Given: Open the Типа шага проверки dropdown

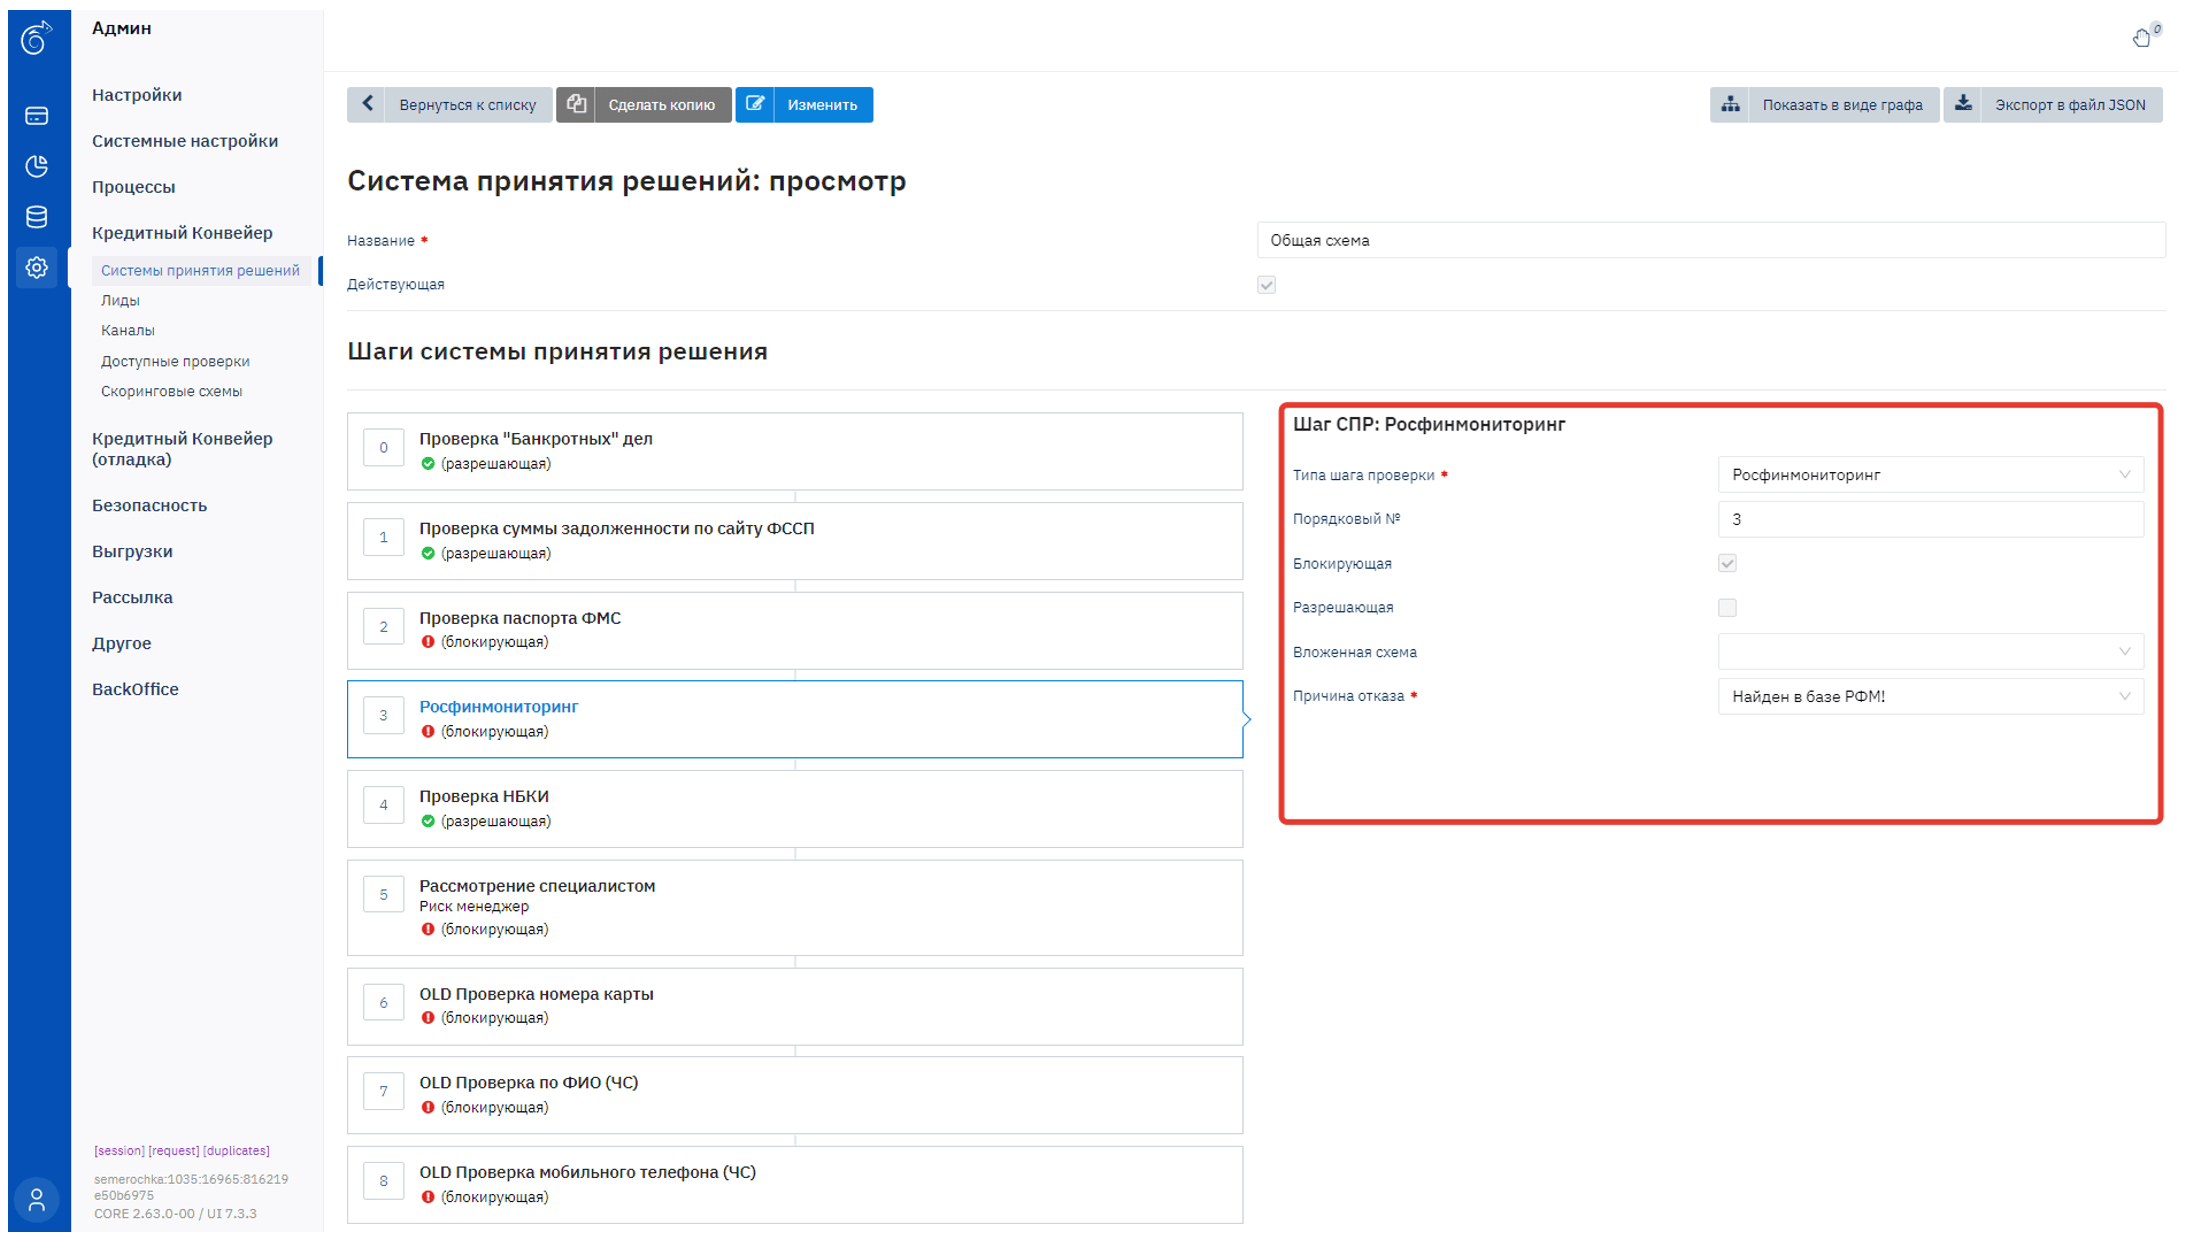Looking at the screenshot, I should (1930, 475).
